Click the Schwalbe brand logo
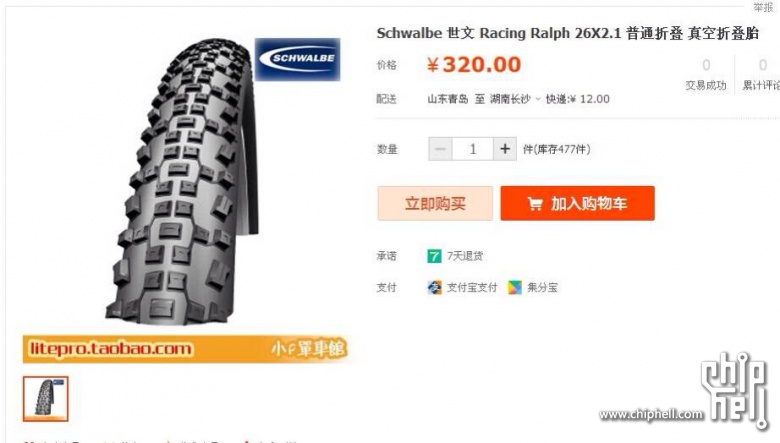 (x=297, y=59)
